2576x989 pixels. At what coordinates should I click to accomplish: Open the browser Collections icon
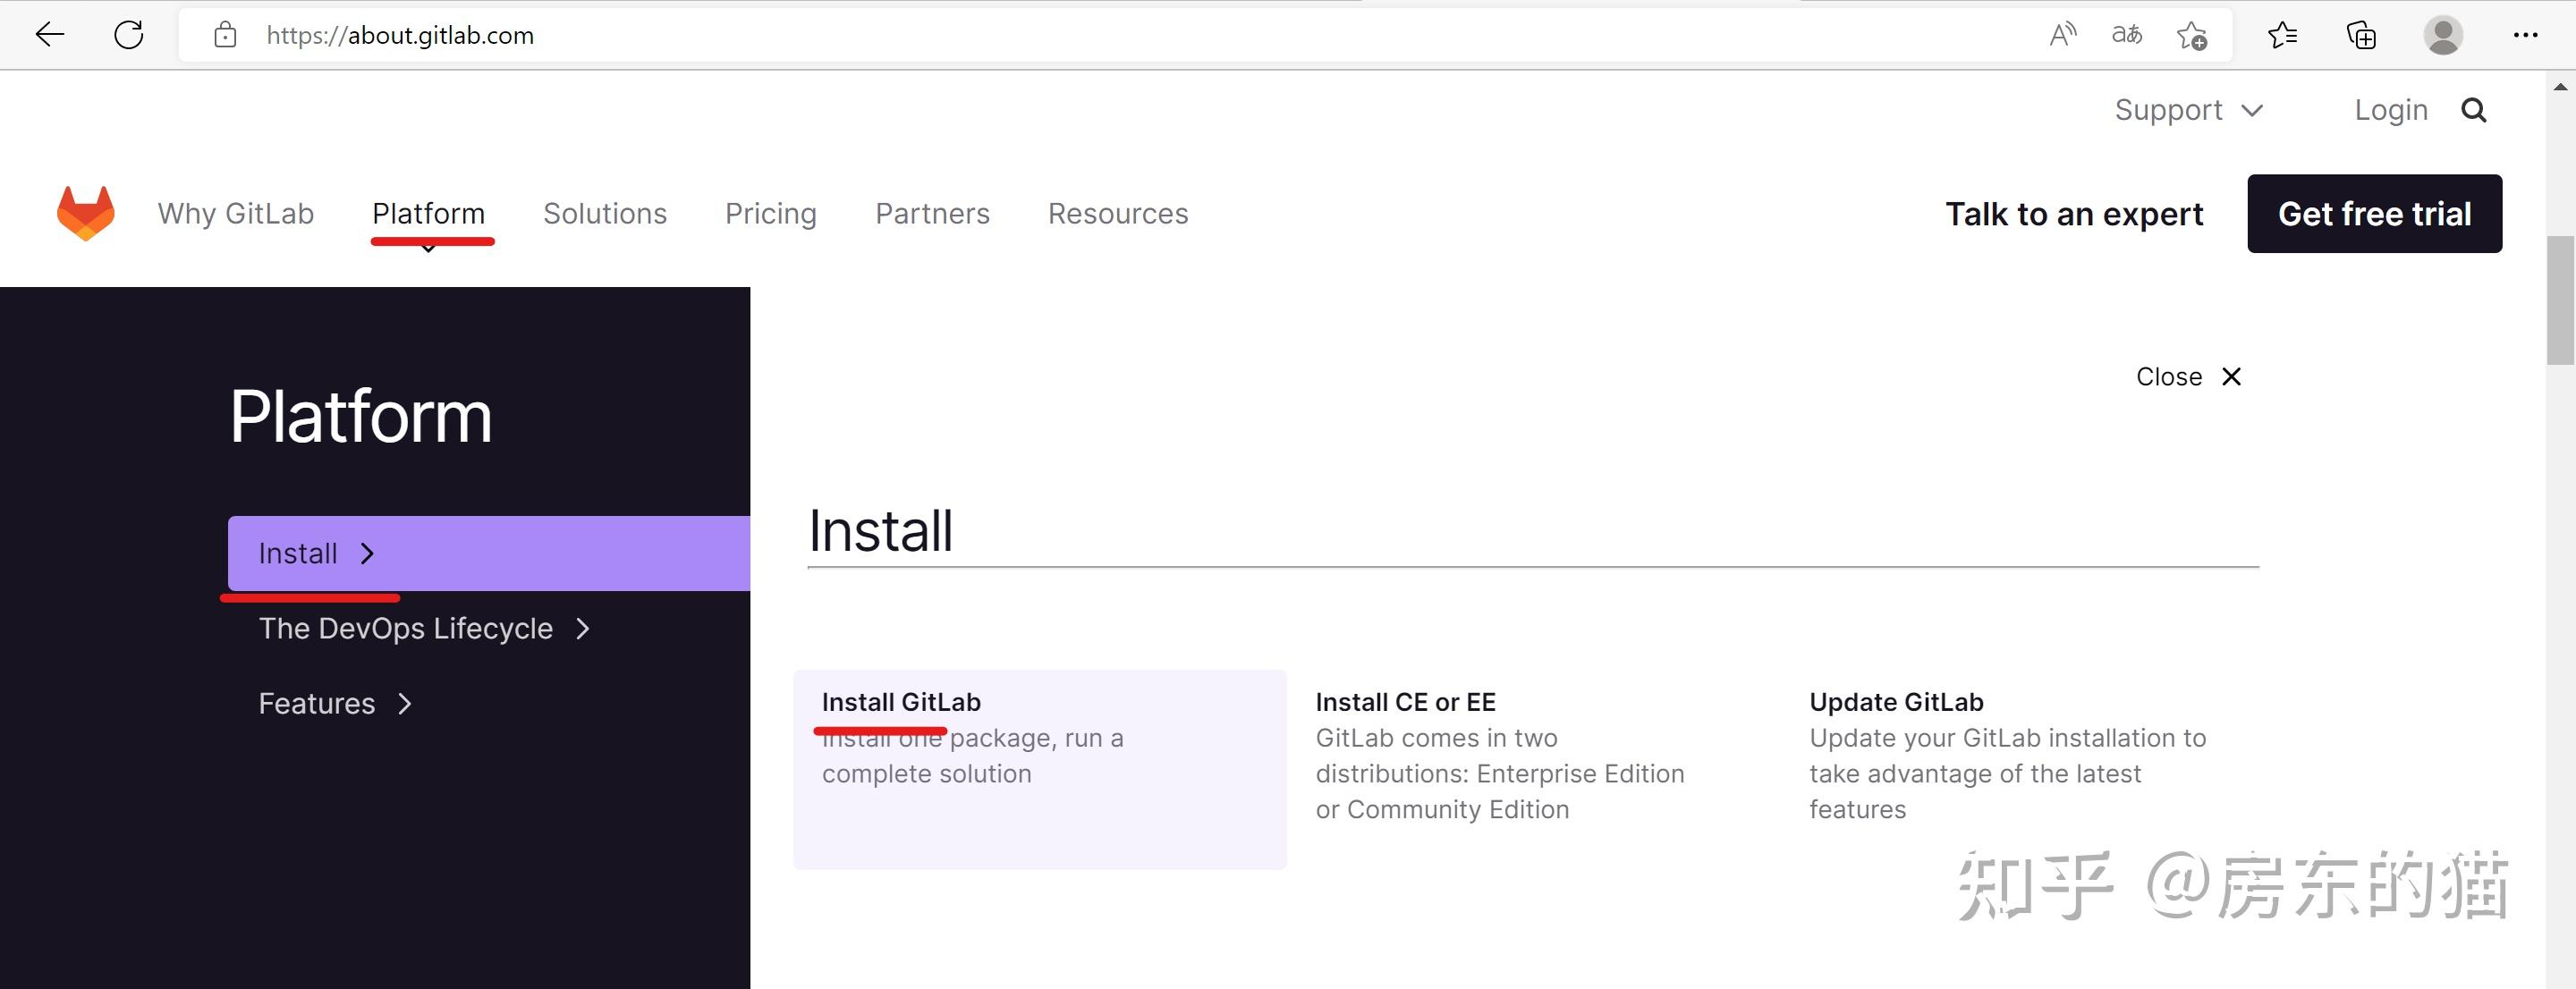coord(2361,35)
